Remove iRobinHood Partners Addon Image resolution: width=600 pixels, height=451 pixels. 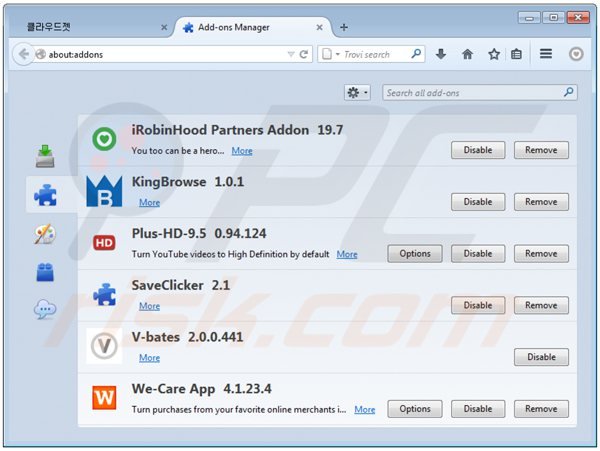(x=541, y=150)
